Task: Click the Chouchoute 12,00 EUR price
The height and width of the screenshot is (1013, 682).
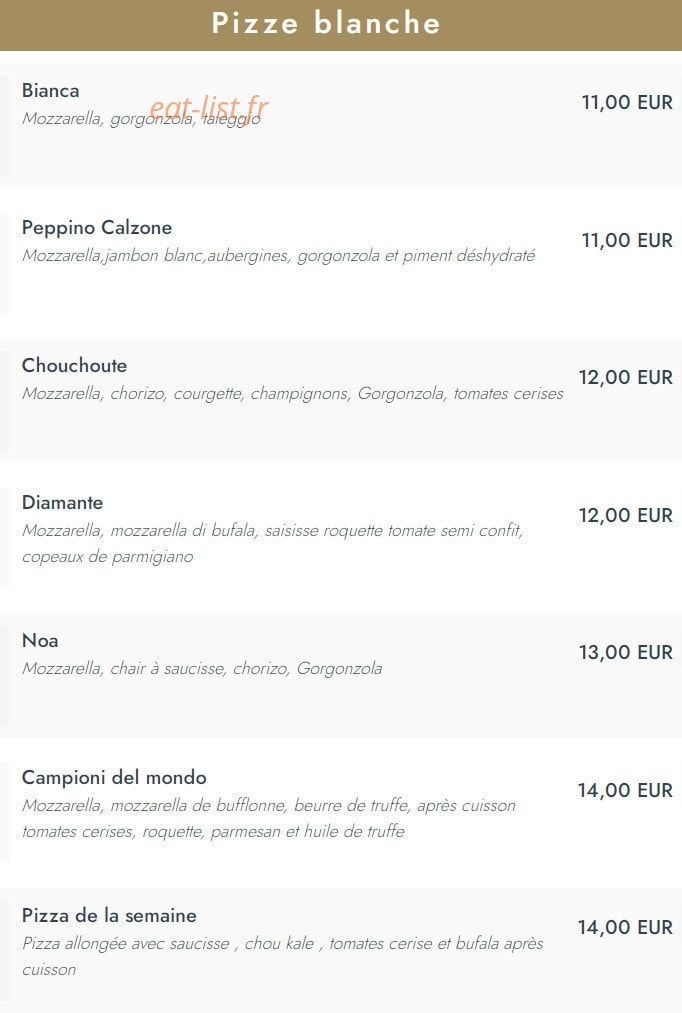Action: click(x=626, y=377)
